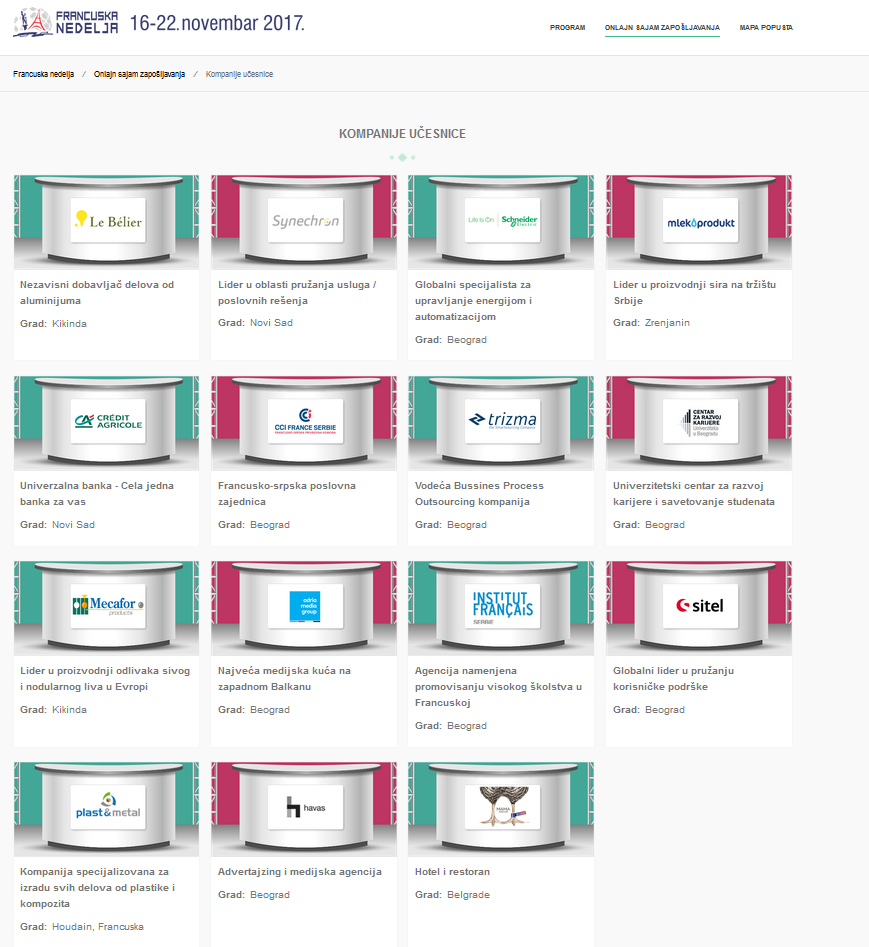869x947 pixels.
Task: Click 'Grad: Beograd' under Trizma
Action: point(451,525)
